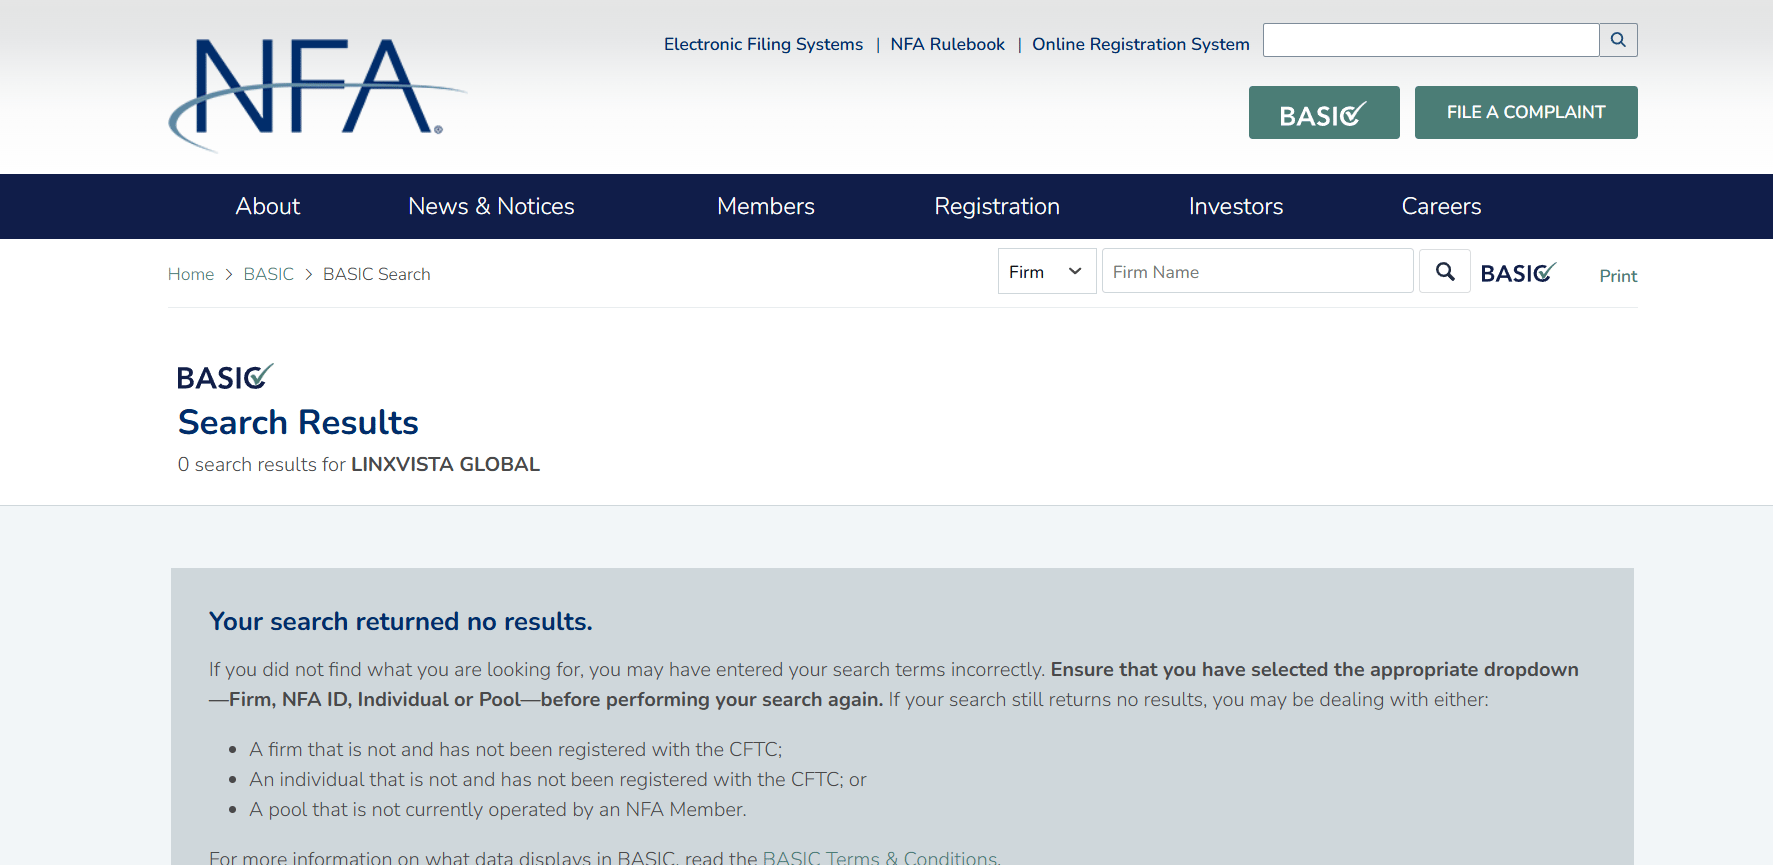The width and height of the screenshot is (1773, 865).
Task: Click 'A firm that is not' bullet
Action: tap(516, 749)
